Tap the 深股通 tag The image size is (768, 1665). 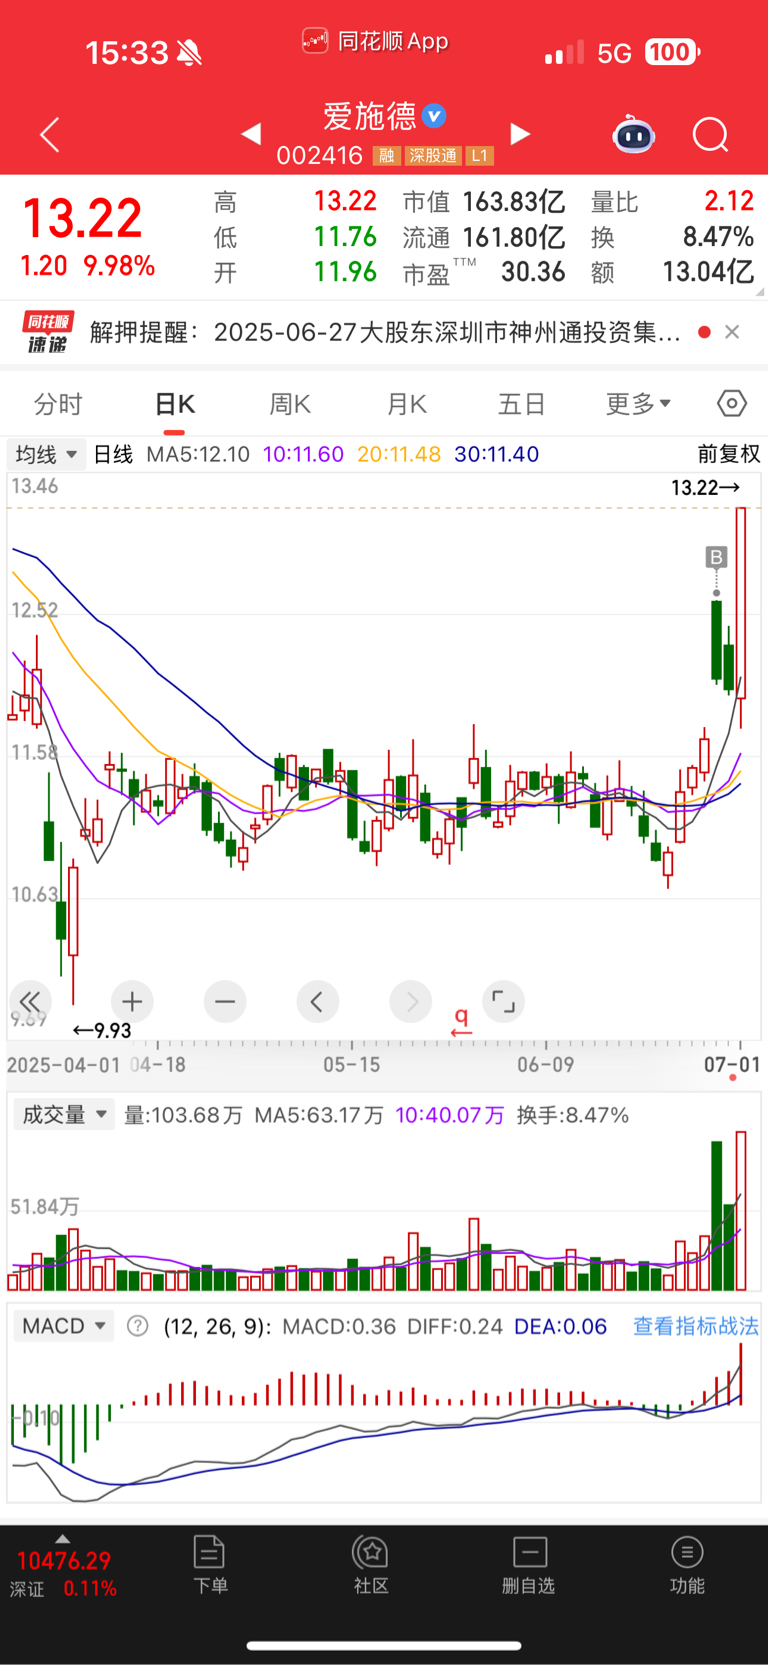(x=433, y=156)
